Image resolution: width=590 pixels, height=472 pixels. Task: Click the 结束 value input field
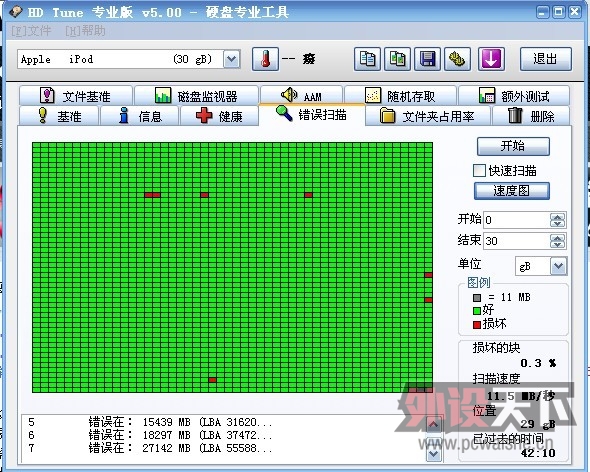point(517,241)
